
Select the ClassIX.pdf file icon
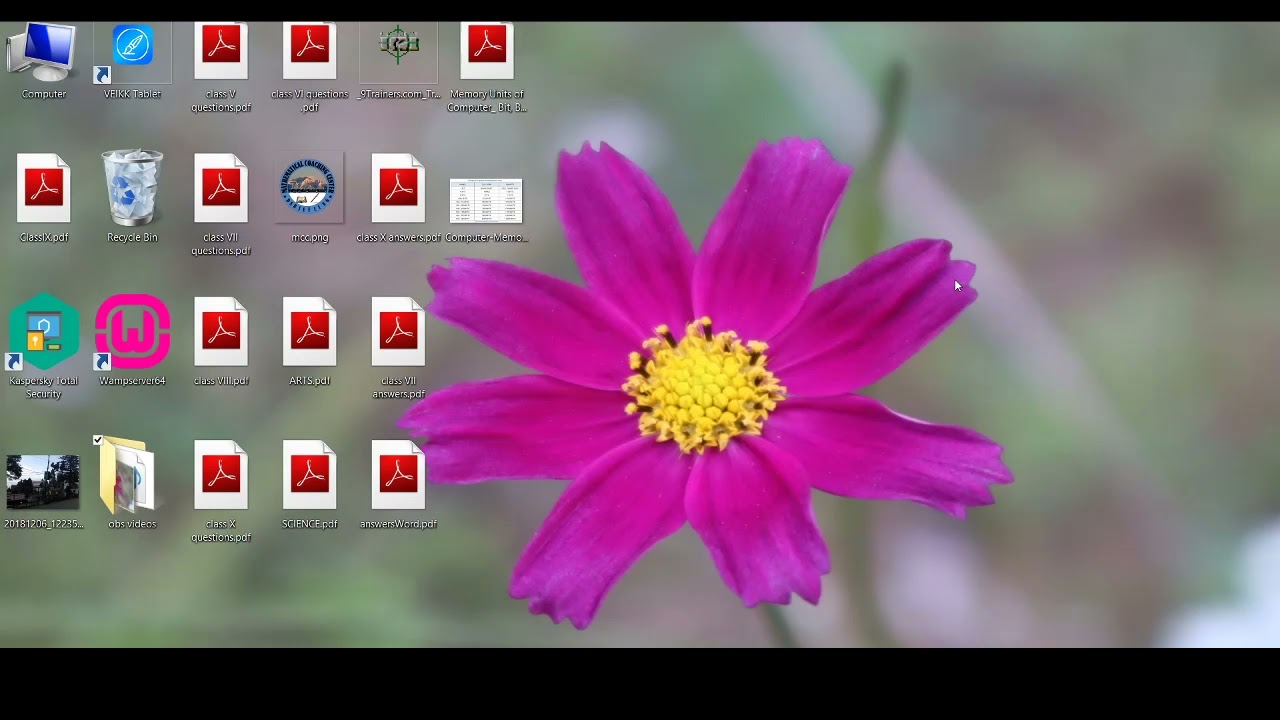44,188
